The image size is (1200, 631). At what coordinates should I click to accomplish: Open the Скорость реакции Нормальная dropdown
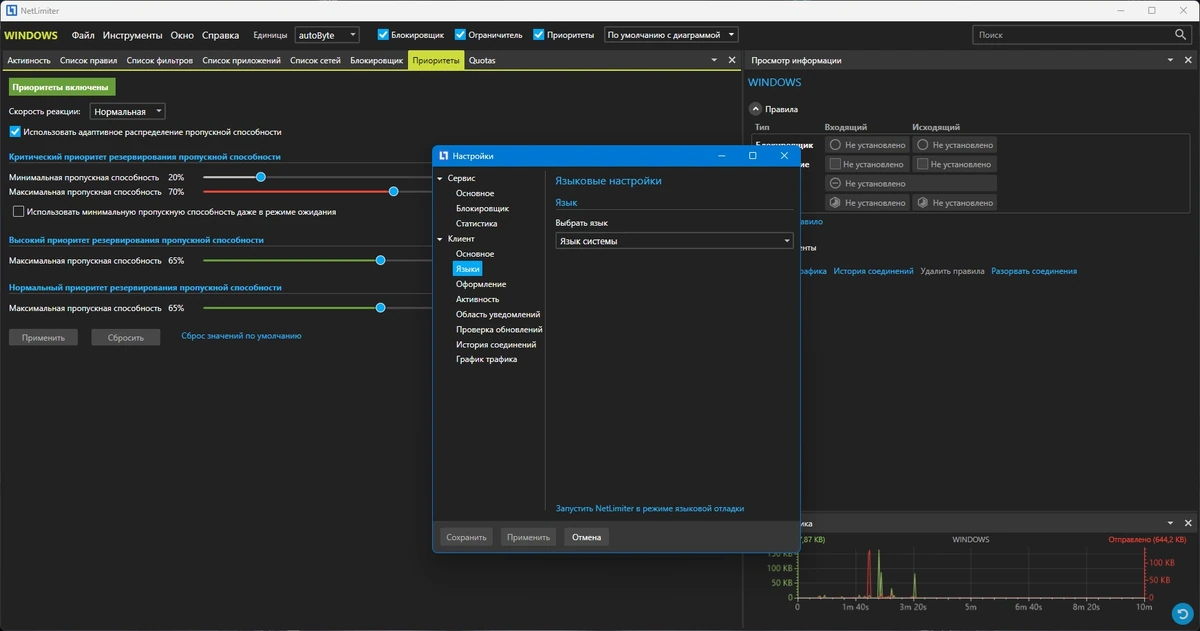pyautogui.click(x=128, y=112)
